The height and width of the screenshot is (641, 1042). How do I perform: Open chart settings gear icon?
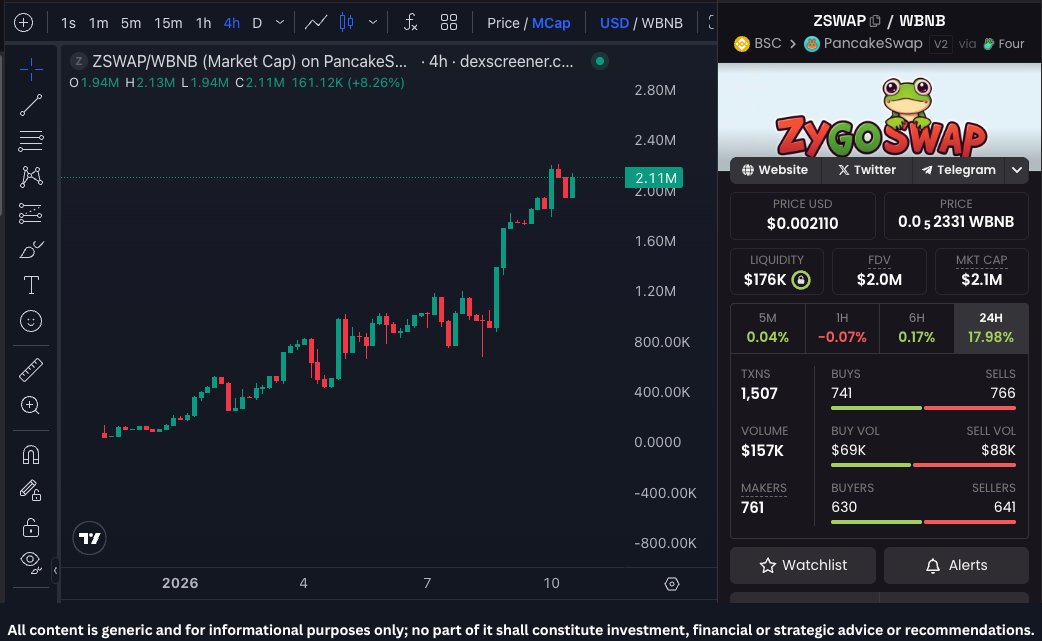pyautogui.click(x=672, y=583)
